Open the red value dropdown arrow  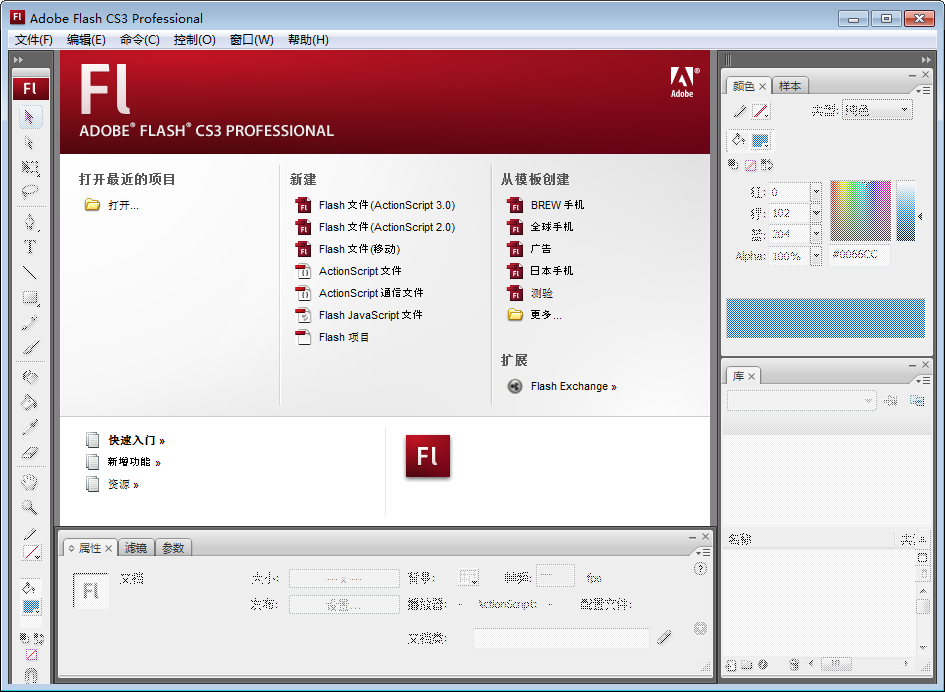pyautogui.click(x=816, y=192)
